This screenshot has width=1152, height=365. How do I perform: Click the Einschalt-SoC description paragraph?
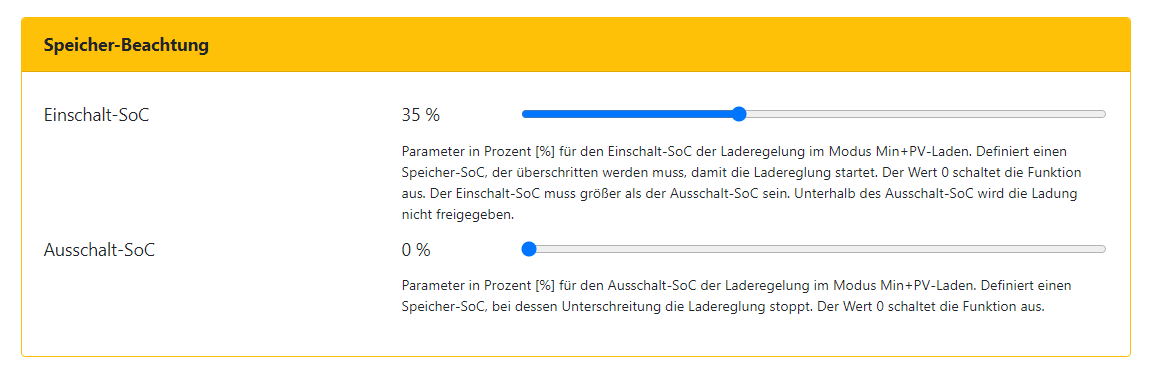pyautogui.click(x=743, y=183)
